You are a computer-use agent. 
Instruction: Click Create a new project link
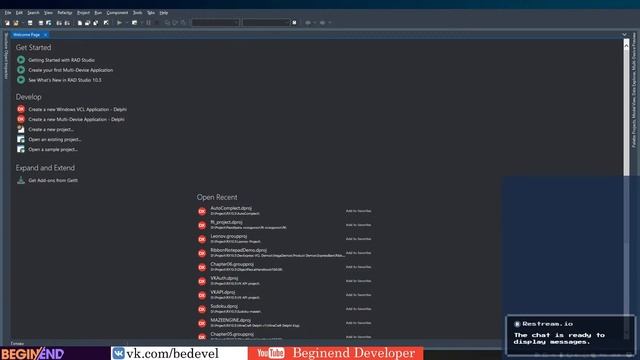(51, 129)
